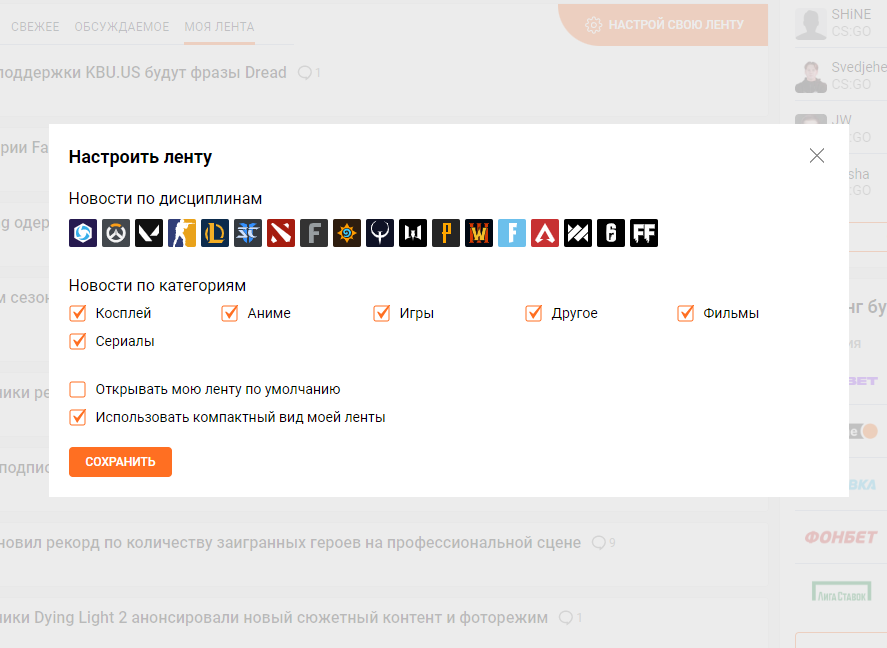Screen dimensions: 887x648
Task: Choose the Valorant discipline icon
Action: tap(149, 233)
